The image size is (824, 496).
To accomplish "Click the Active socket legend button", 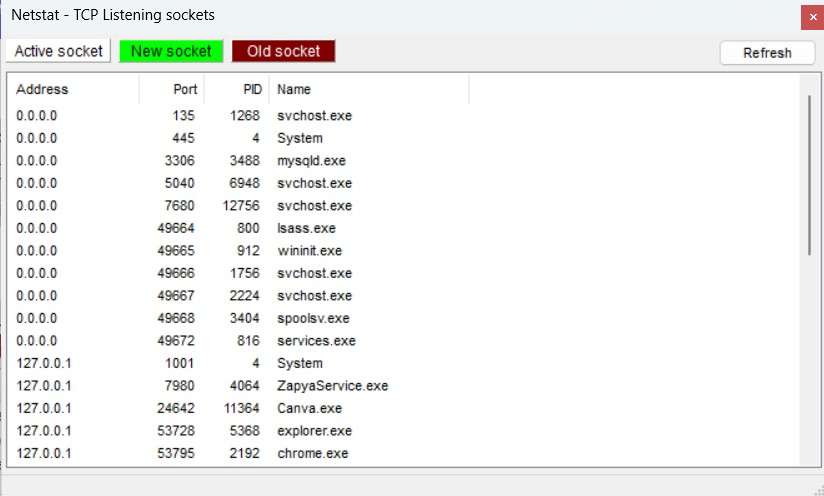I will point(58,51).
